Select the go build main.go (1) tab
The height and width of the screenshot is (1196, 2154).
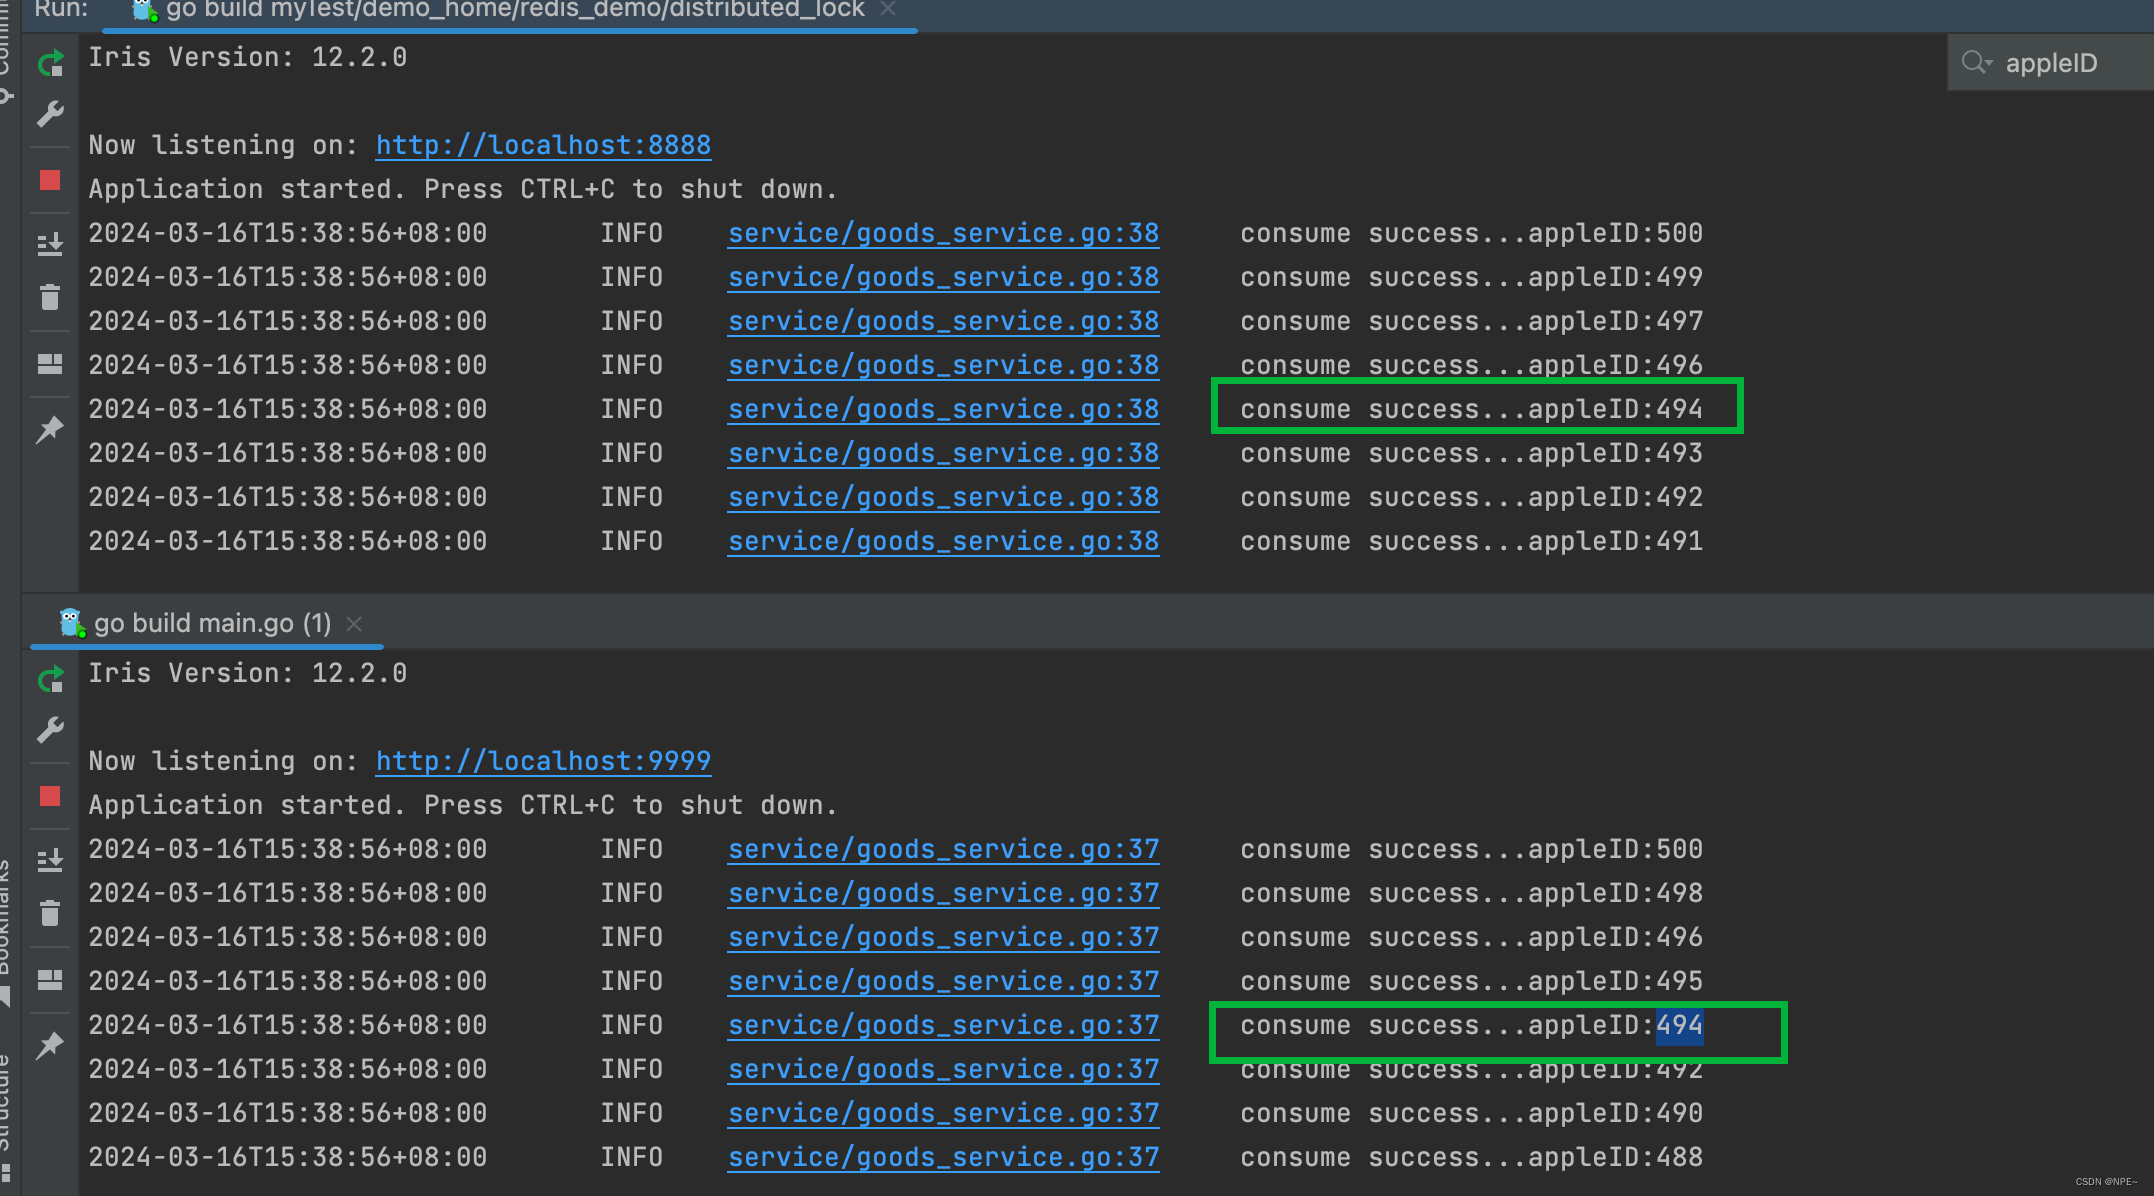(212, 623)
